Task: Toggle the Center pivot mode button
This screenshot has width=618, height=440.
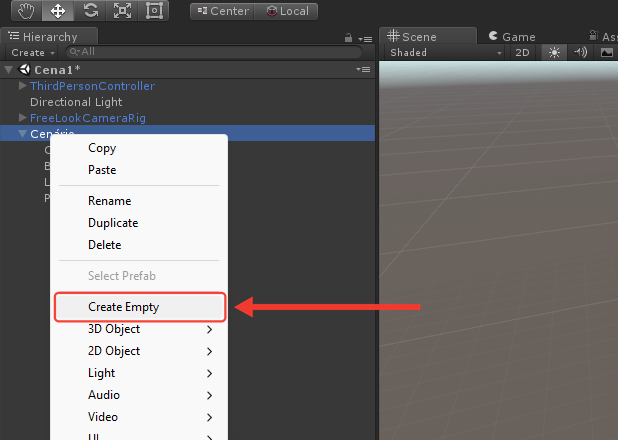Action: coord(223,11)
